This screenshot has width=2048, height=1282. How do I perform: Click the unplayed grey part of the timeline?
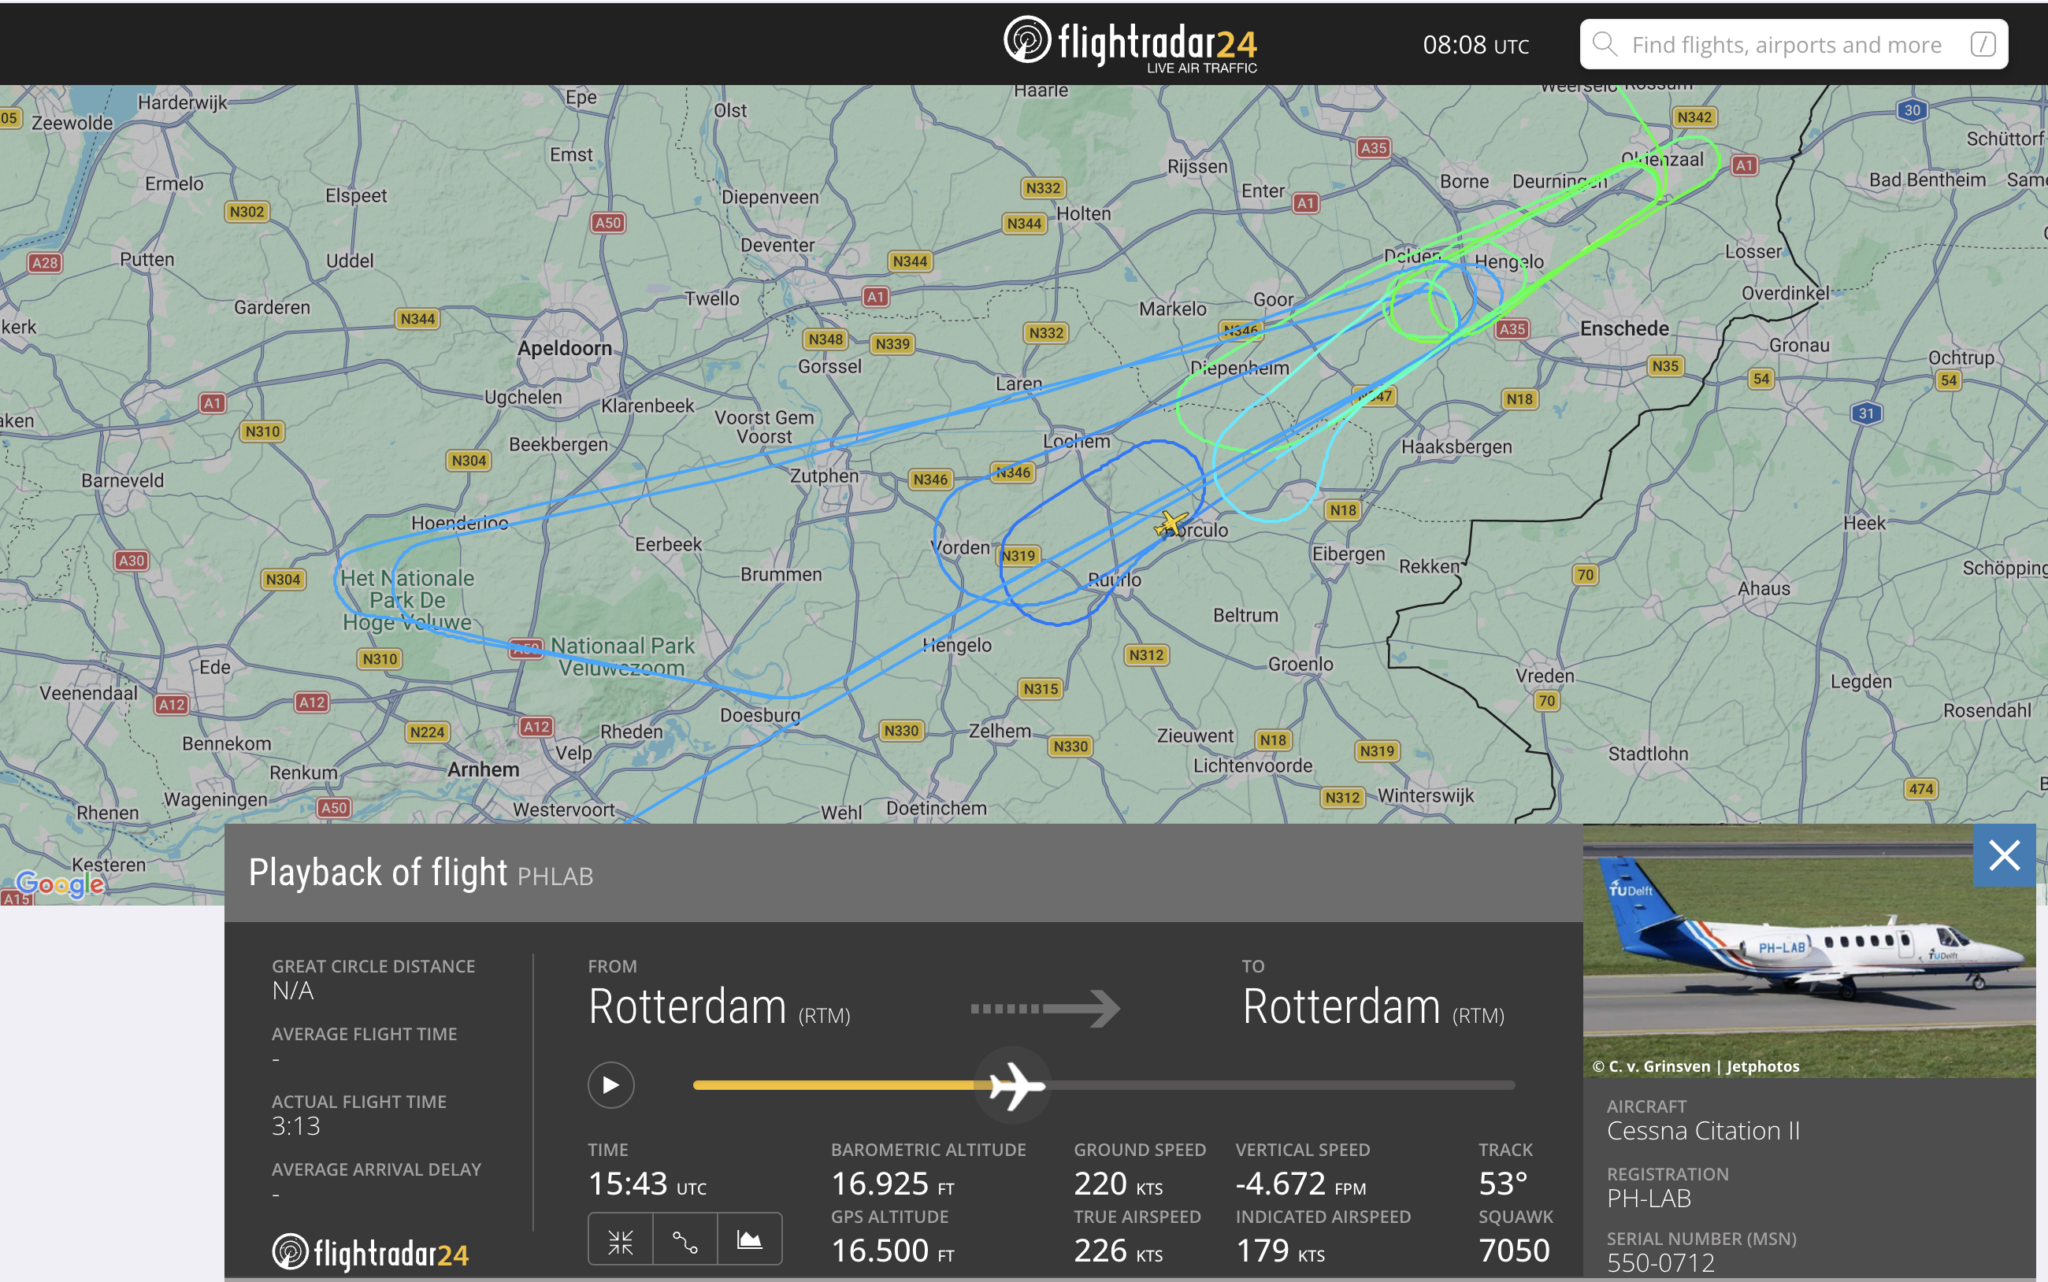(1280, 1085)
